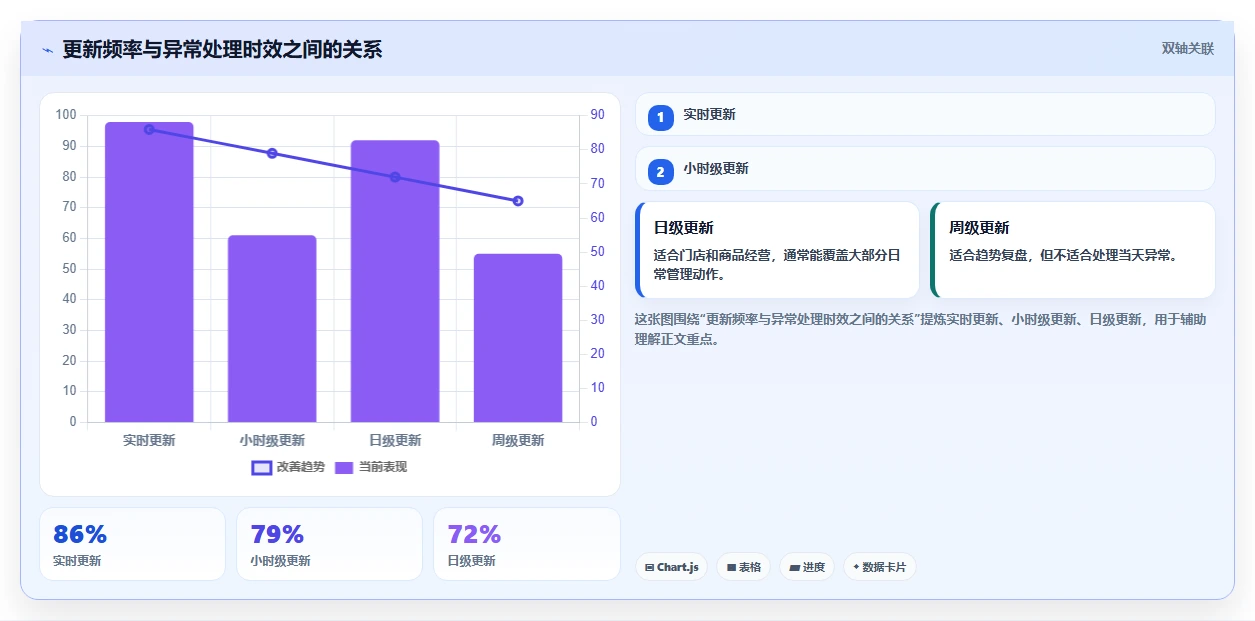
Task: Click the line point above 小时级更新
Action: pos(272,153)
